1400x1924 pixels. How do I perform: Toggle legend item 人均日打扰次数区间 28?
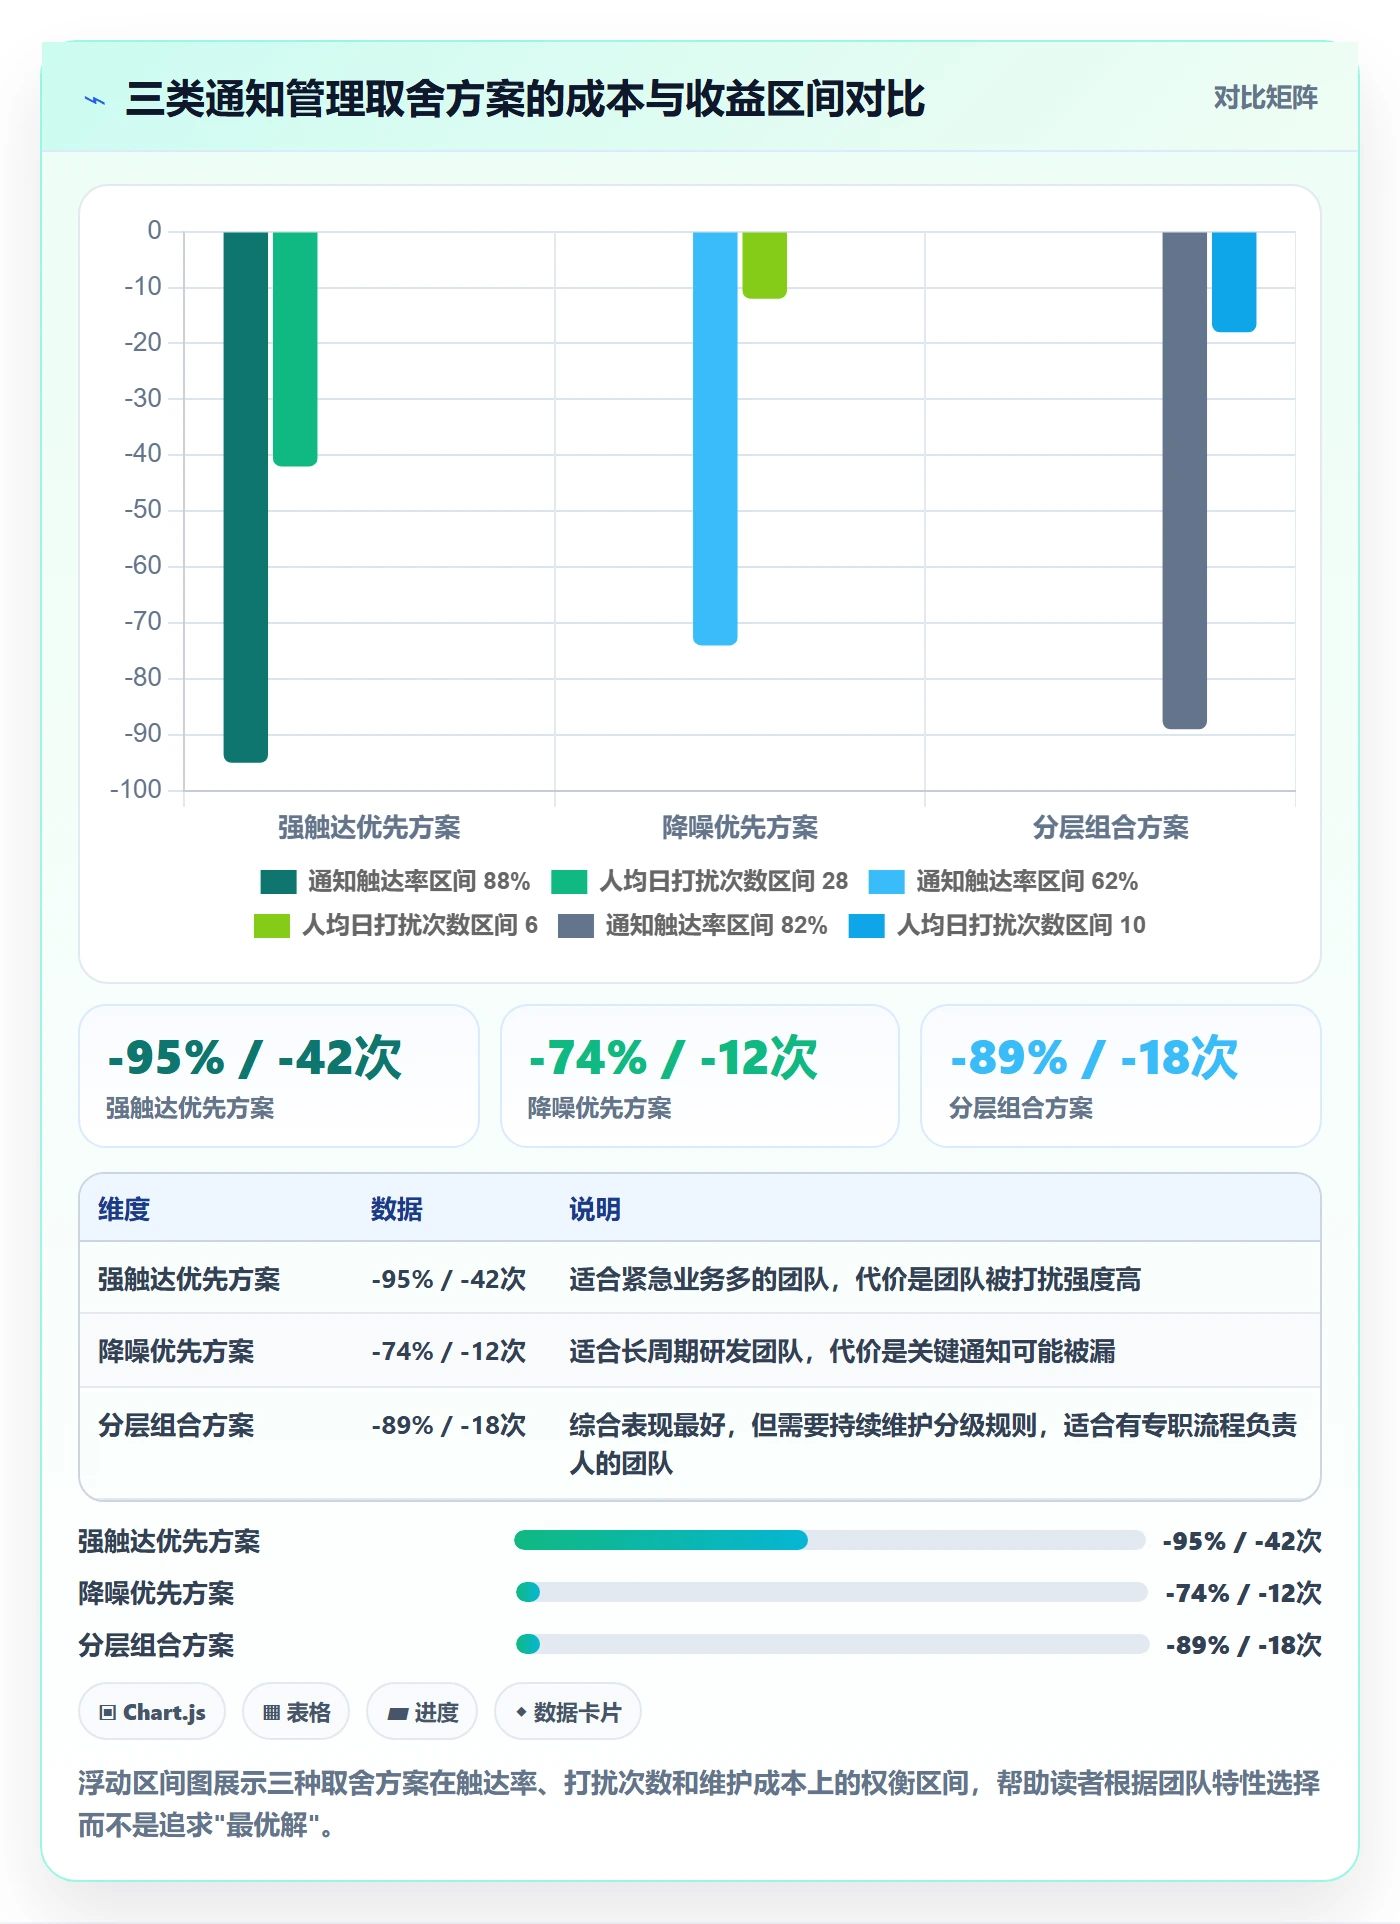(699, 881)
